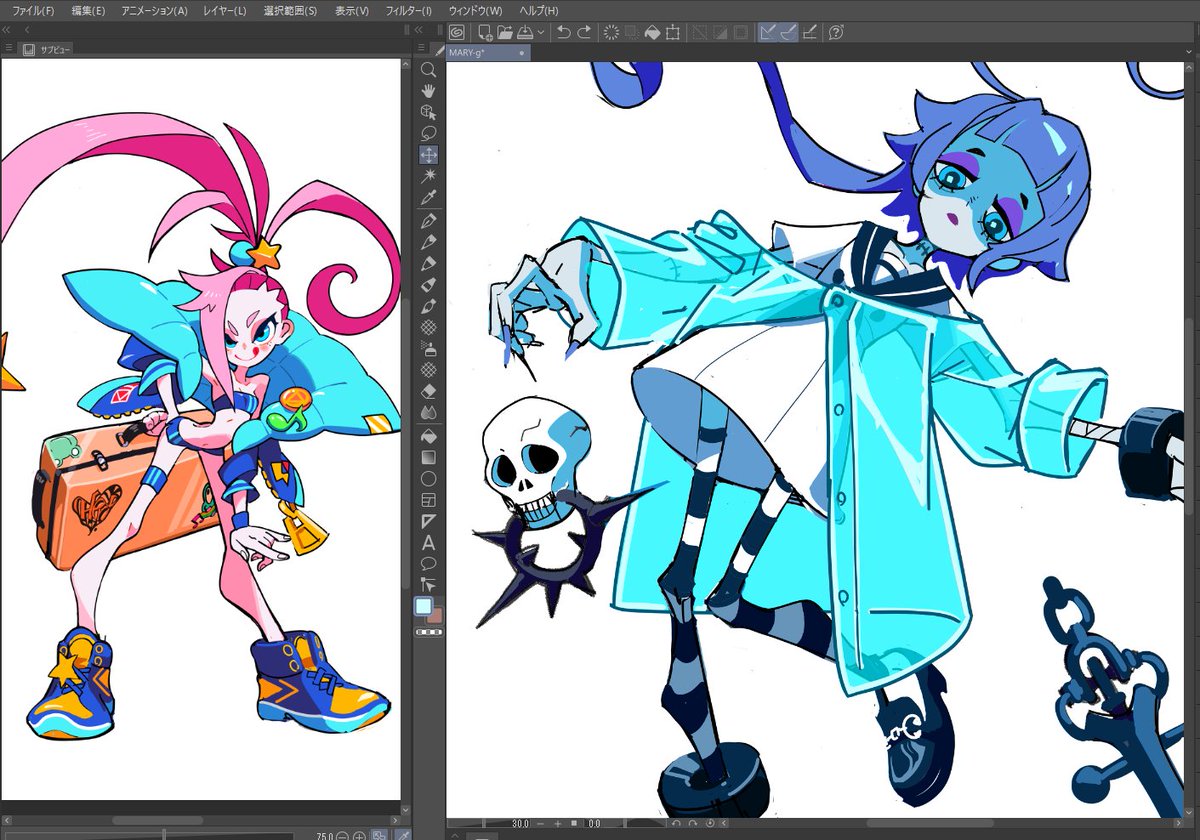Toggle Snap to Special Ruler
The image size is (1200, 840).
tap(788, 32)
